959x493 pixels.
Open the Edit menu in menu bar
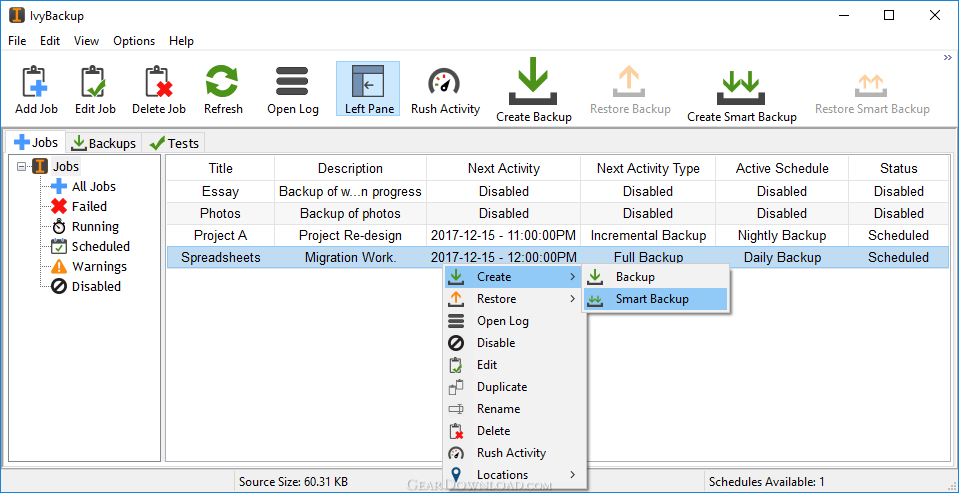click(x=50, y=41)
